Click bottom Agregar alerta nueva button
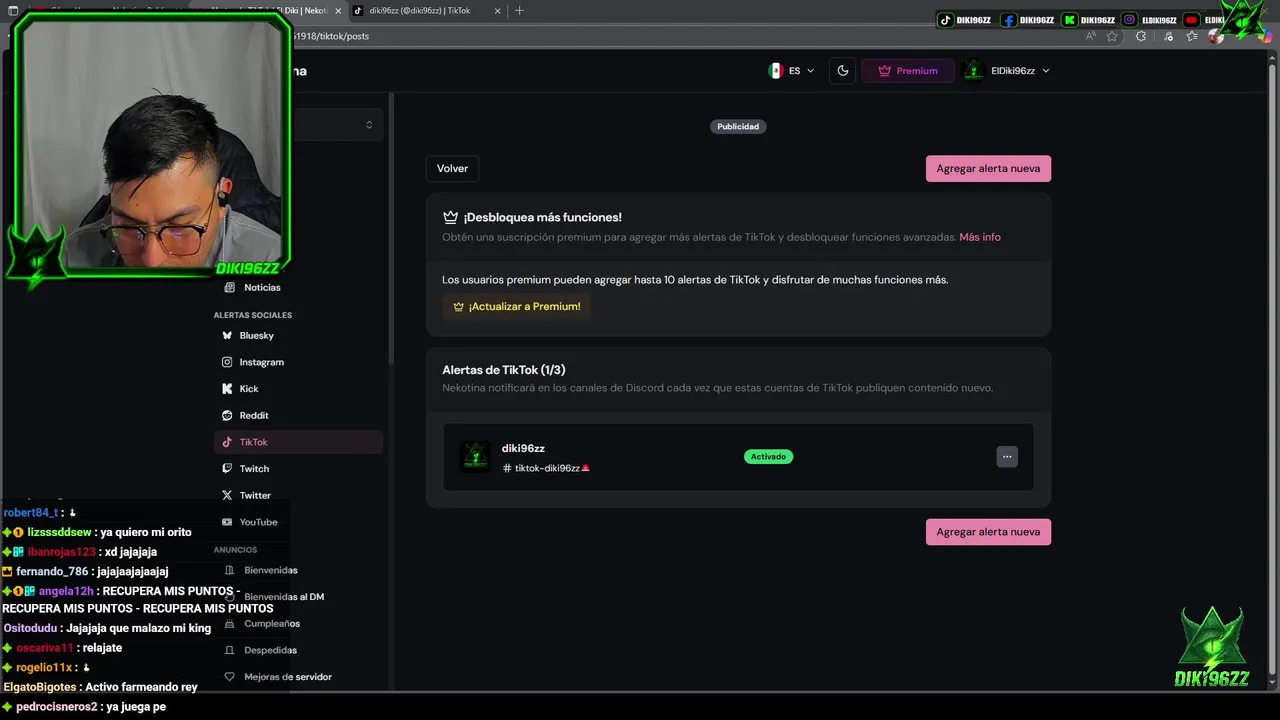 (988, 532)
